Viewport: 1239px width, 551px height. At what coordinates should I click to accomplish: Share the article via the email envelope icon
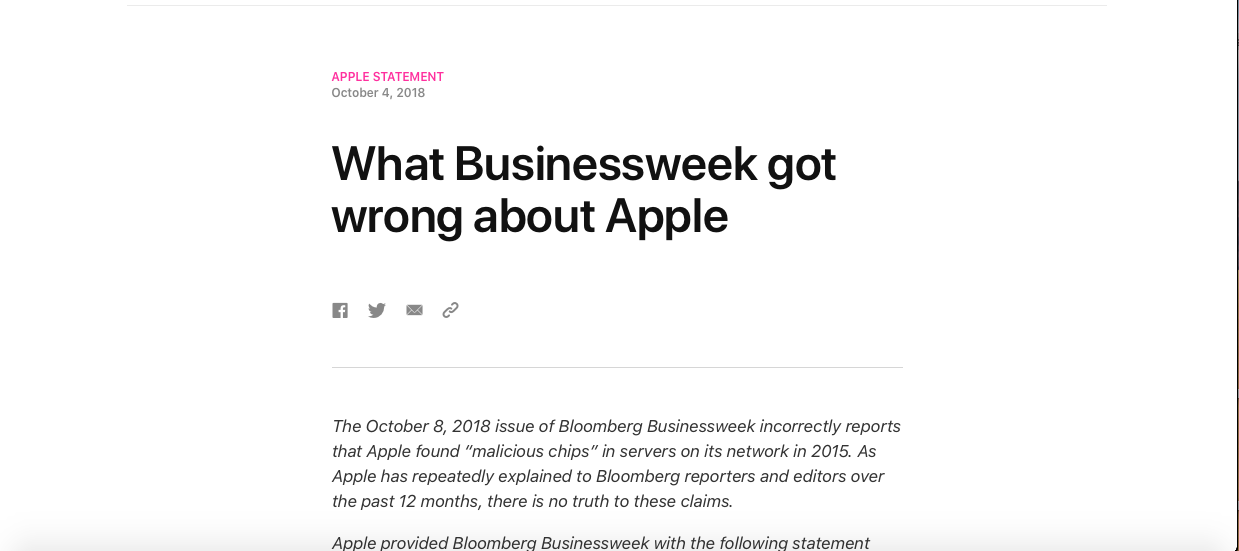(414, 310)
